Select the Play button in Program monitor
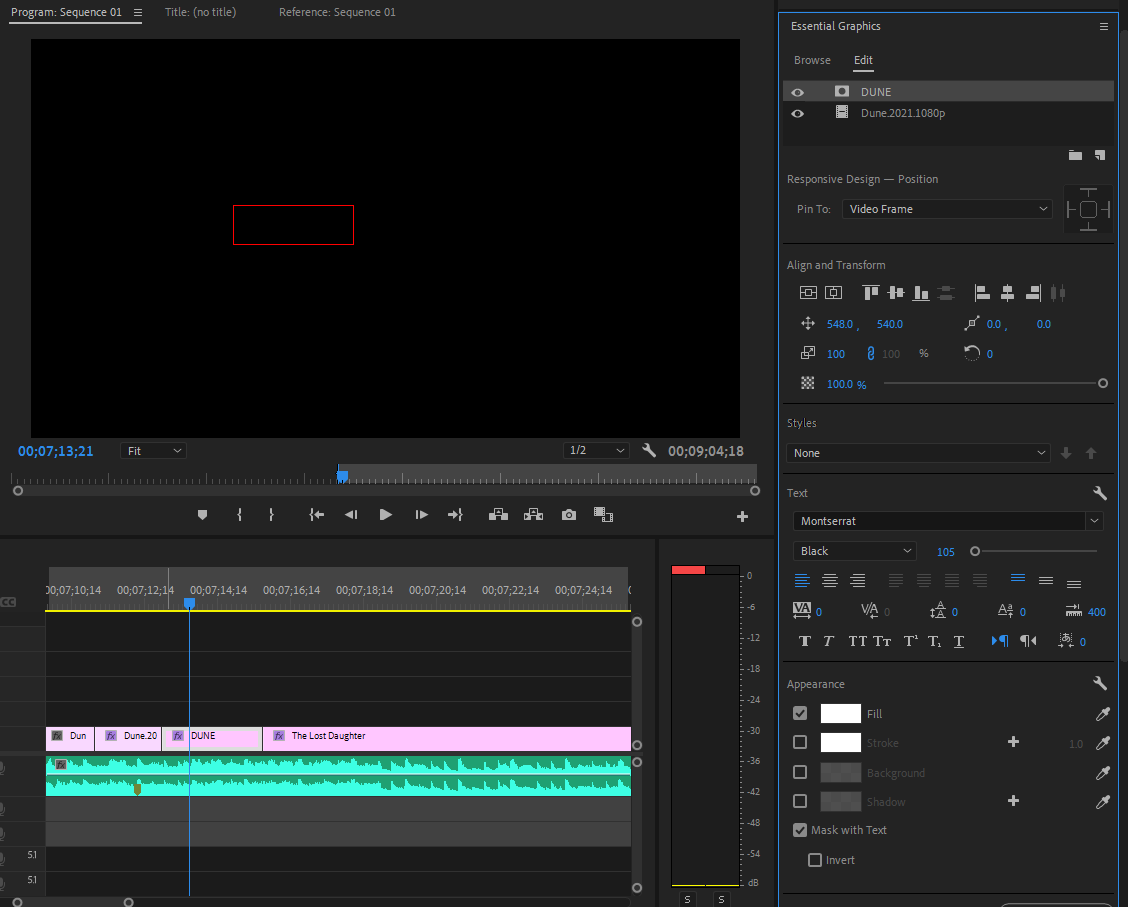Image resolution: width=1128 pixels, height=907 pixels. [385, 514]
